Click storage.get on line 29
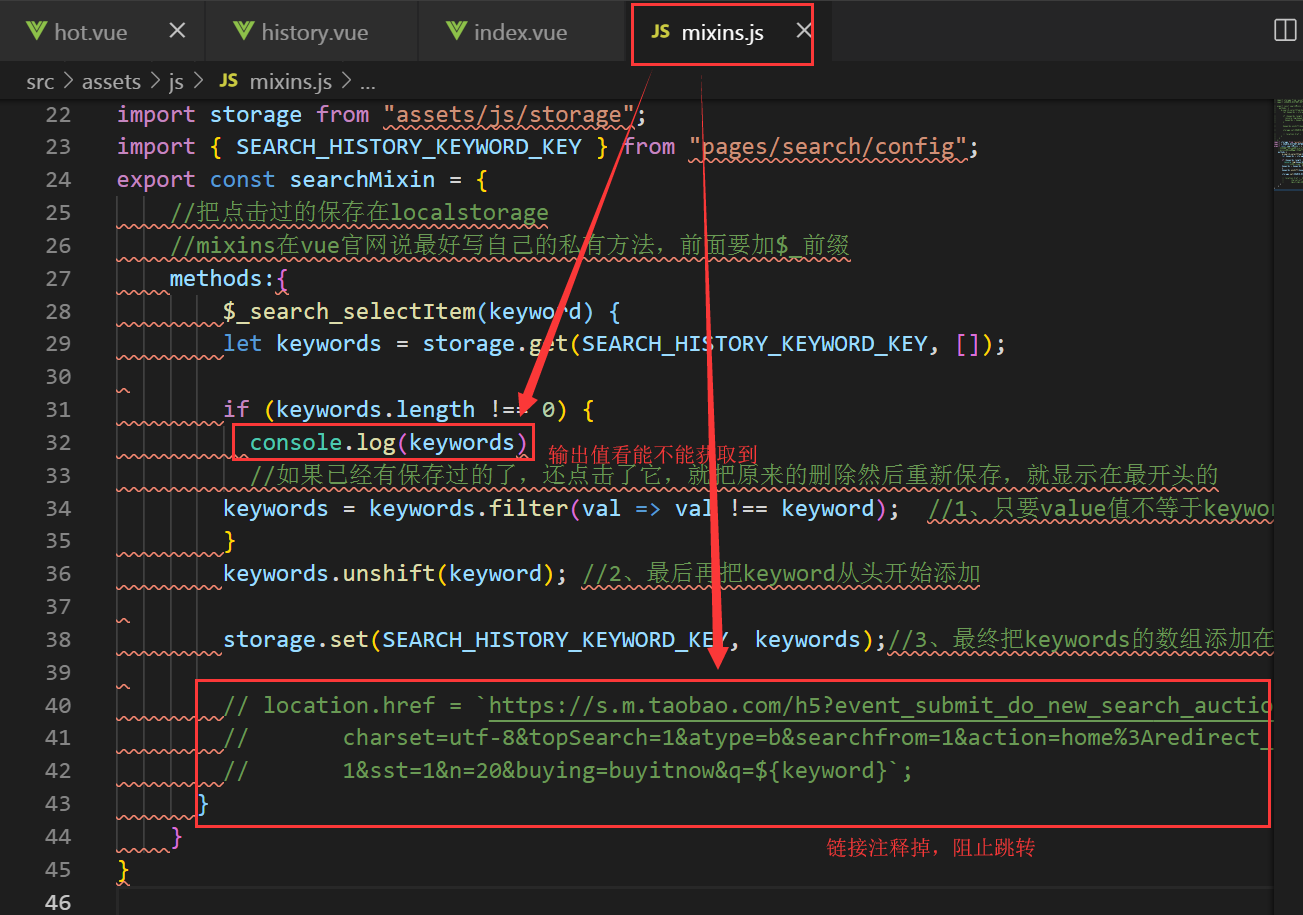The image size is (1303, 915). pyautogui.click(x=495, y=344)
